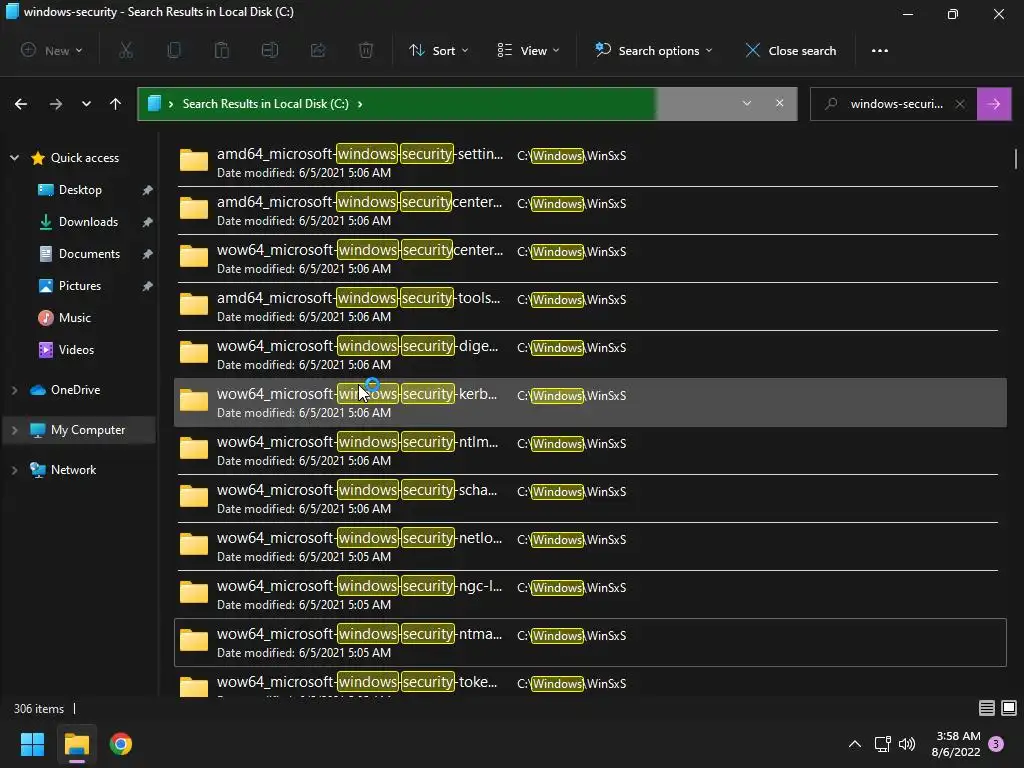Select the amd64 windows-securitycenter folder

[590, 210]
